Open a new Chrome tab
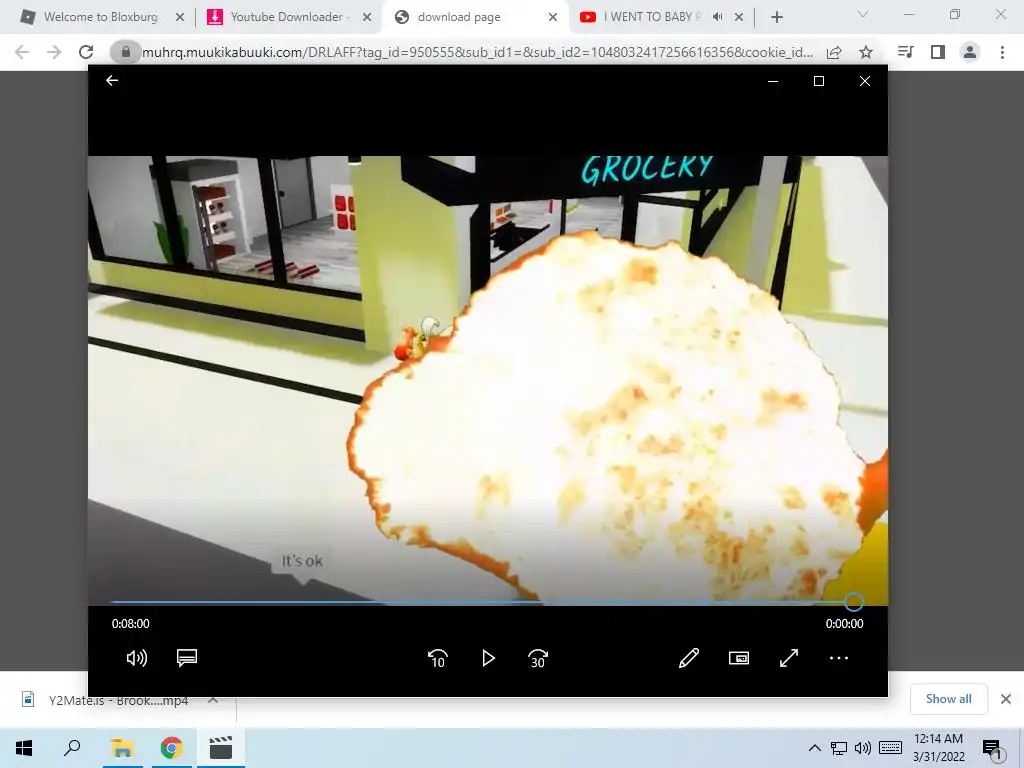 point(776,17)
